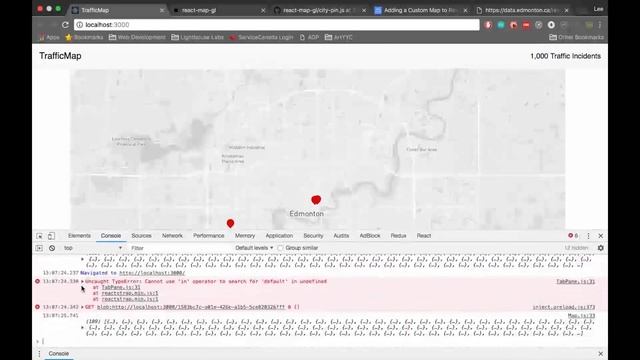
Task: Open the Apps bookmark shortcut
Action: tap(49, 37)
